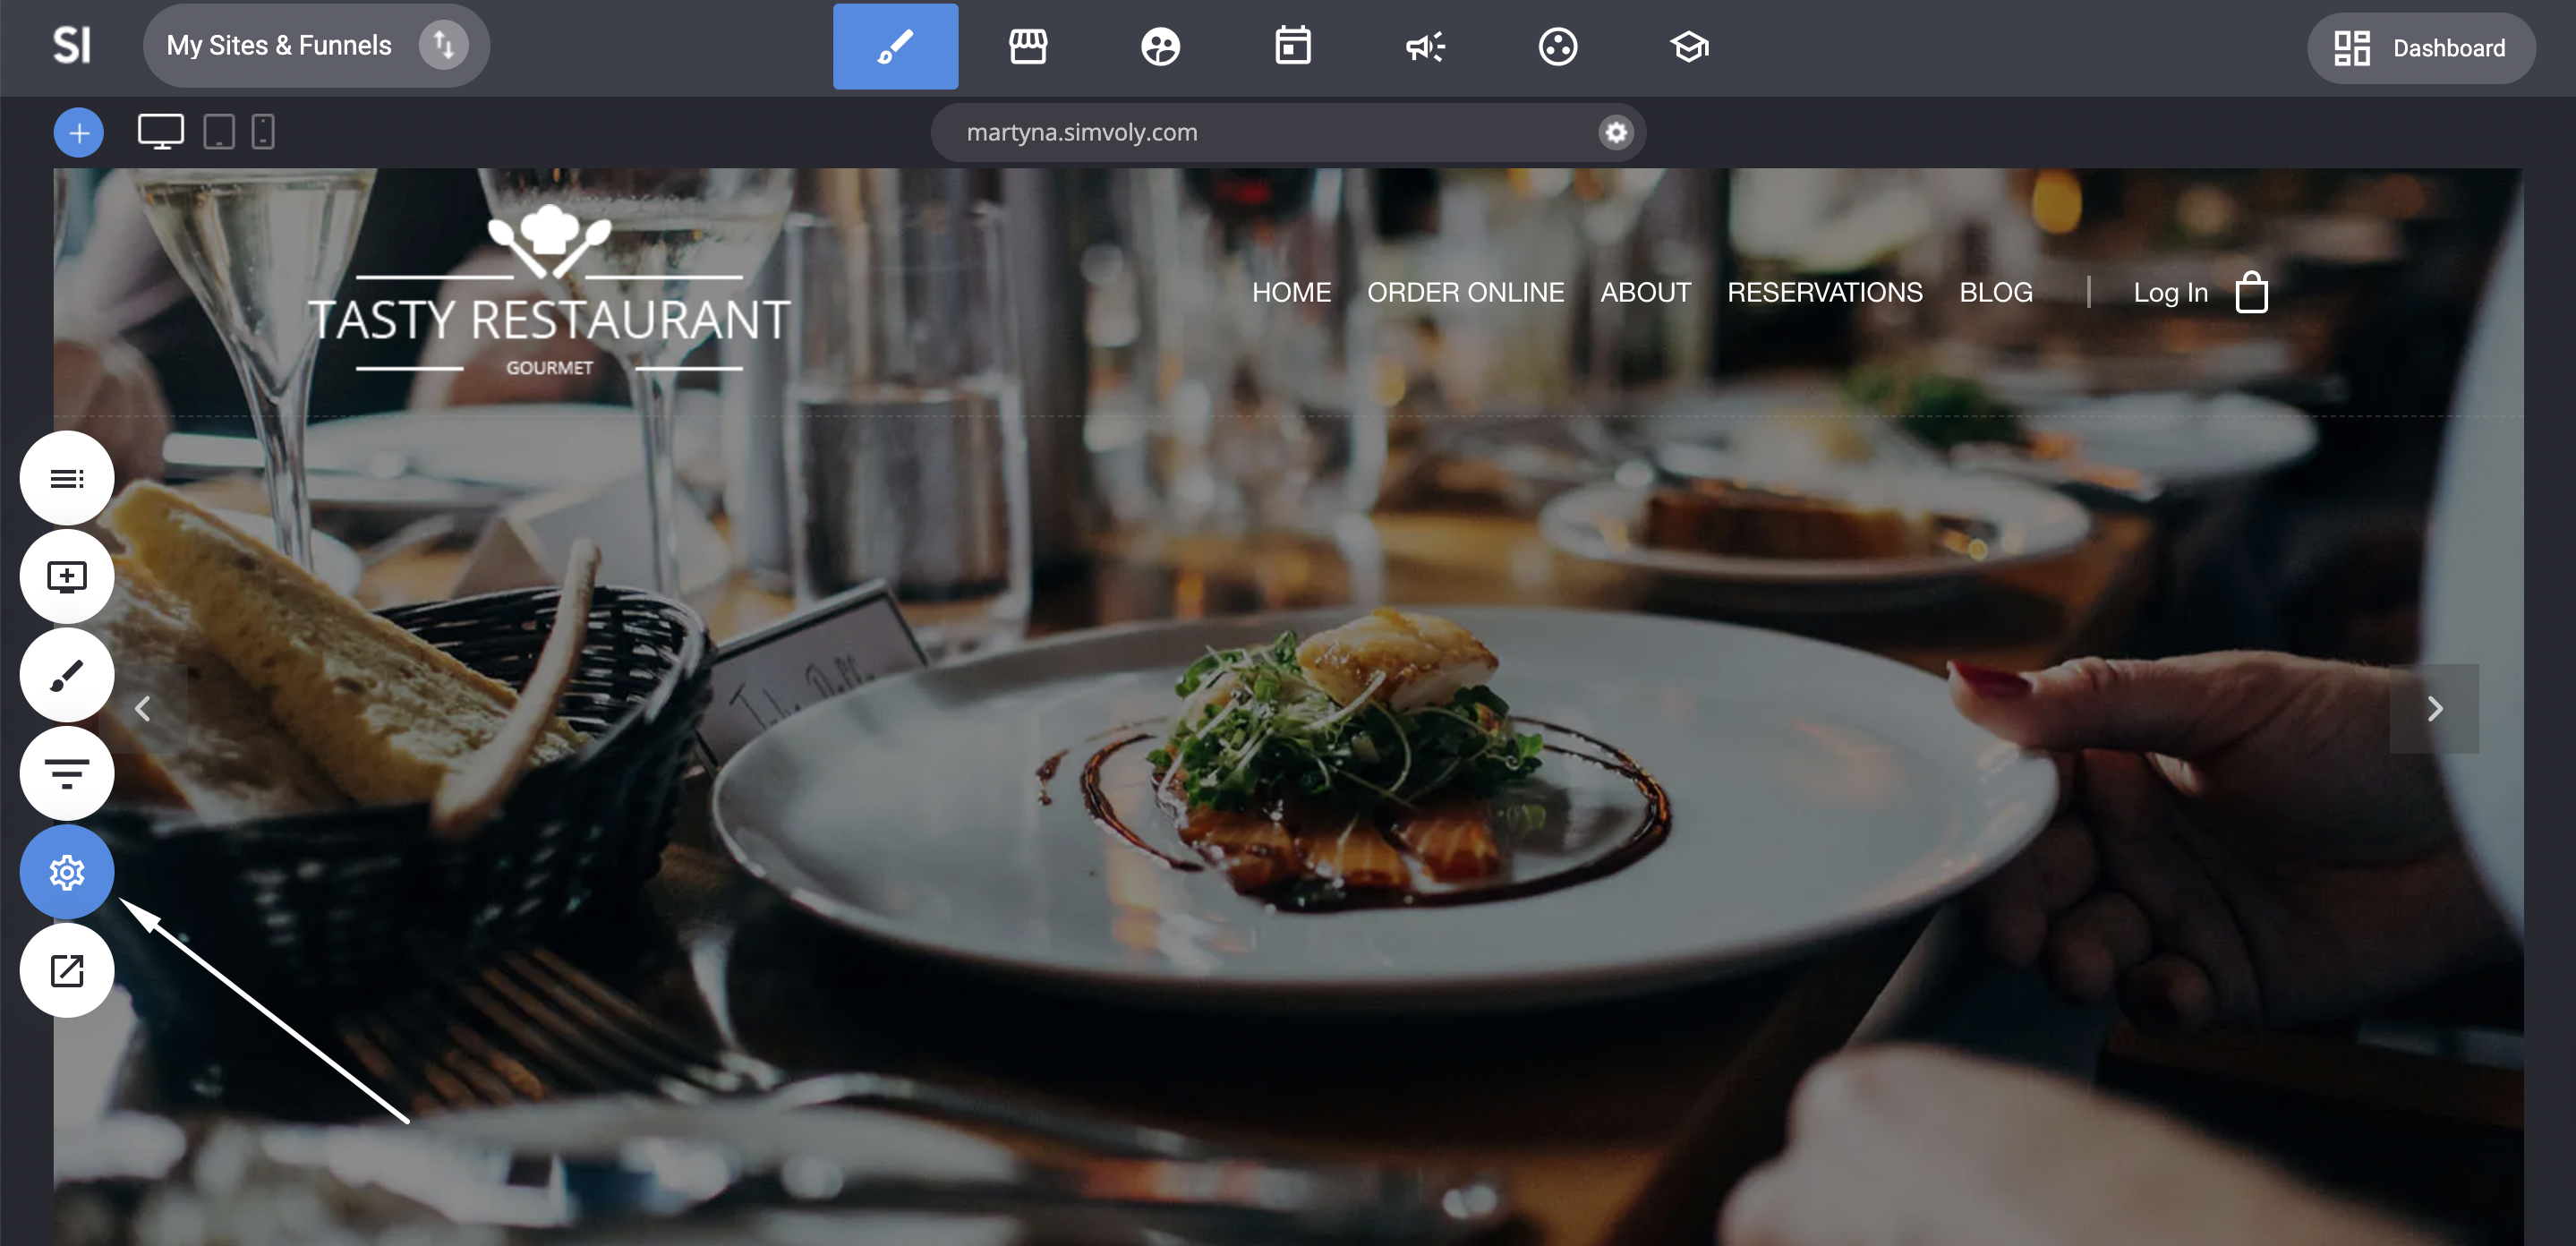Open the domain settings gear in address bar
Viewport: 2576px width, 1246px height.
pyautogui.click(x=1615, y=132)
